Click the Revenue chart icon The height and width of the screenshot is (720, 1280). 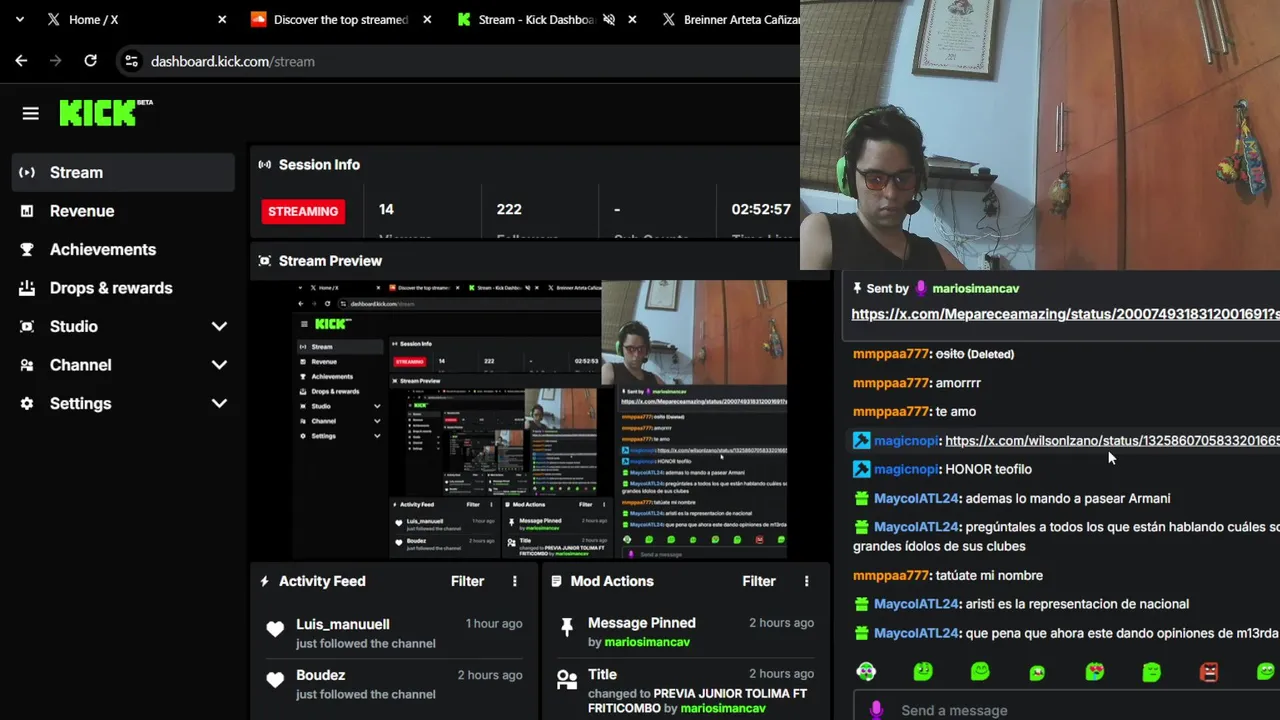click(27, 211)
